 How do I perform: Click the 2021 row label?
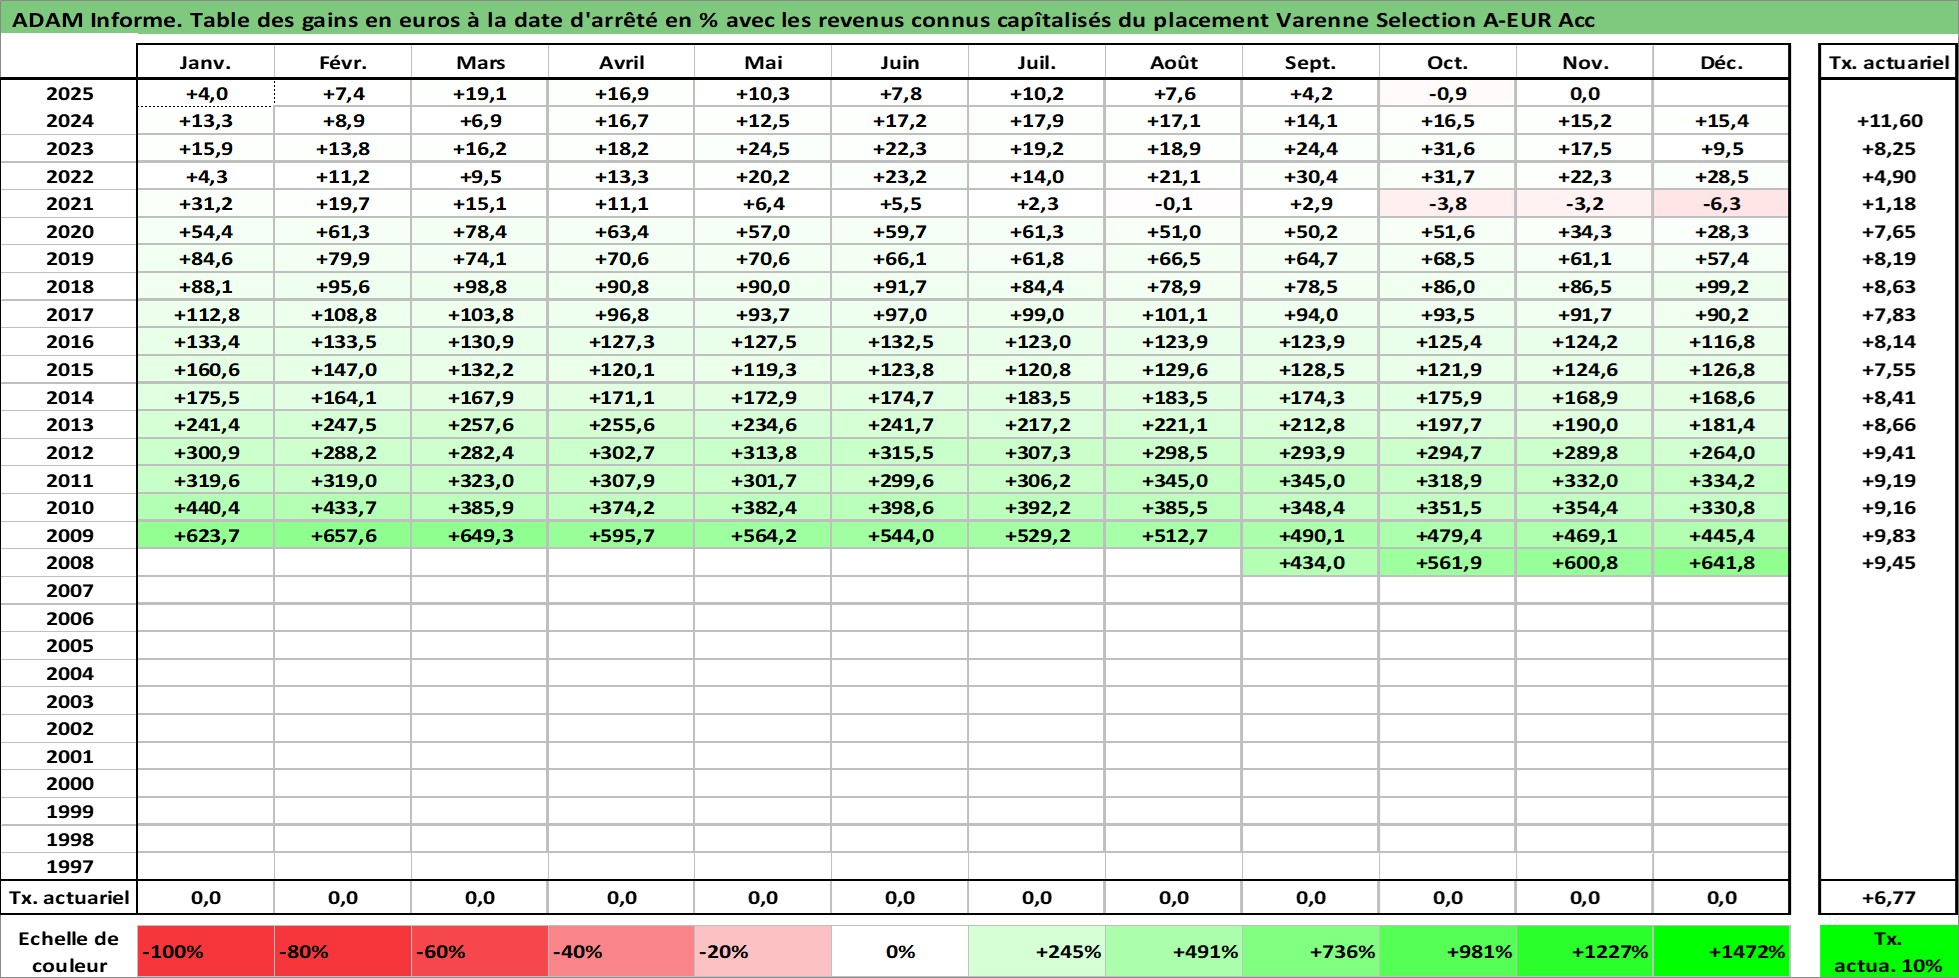click(x=69, y=203)
